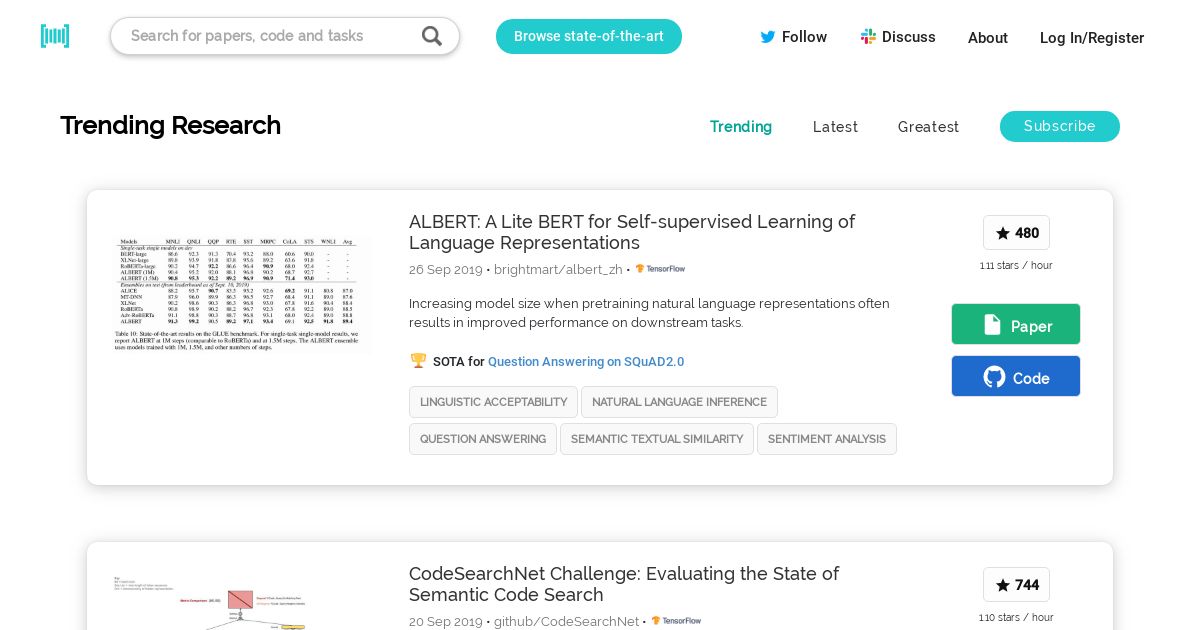This screenshot has height=630, width=1200.
Task: Subscribe to trending research
Action: (x=1060, y=126)
